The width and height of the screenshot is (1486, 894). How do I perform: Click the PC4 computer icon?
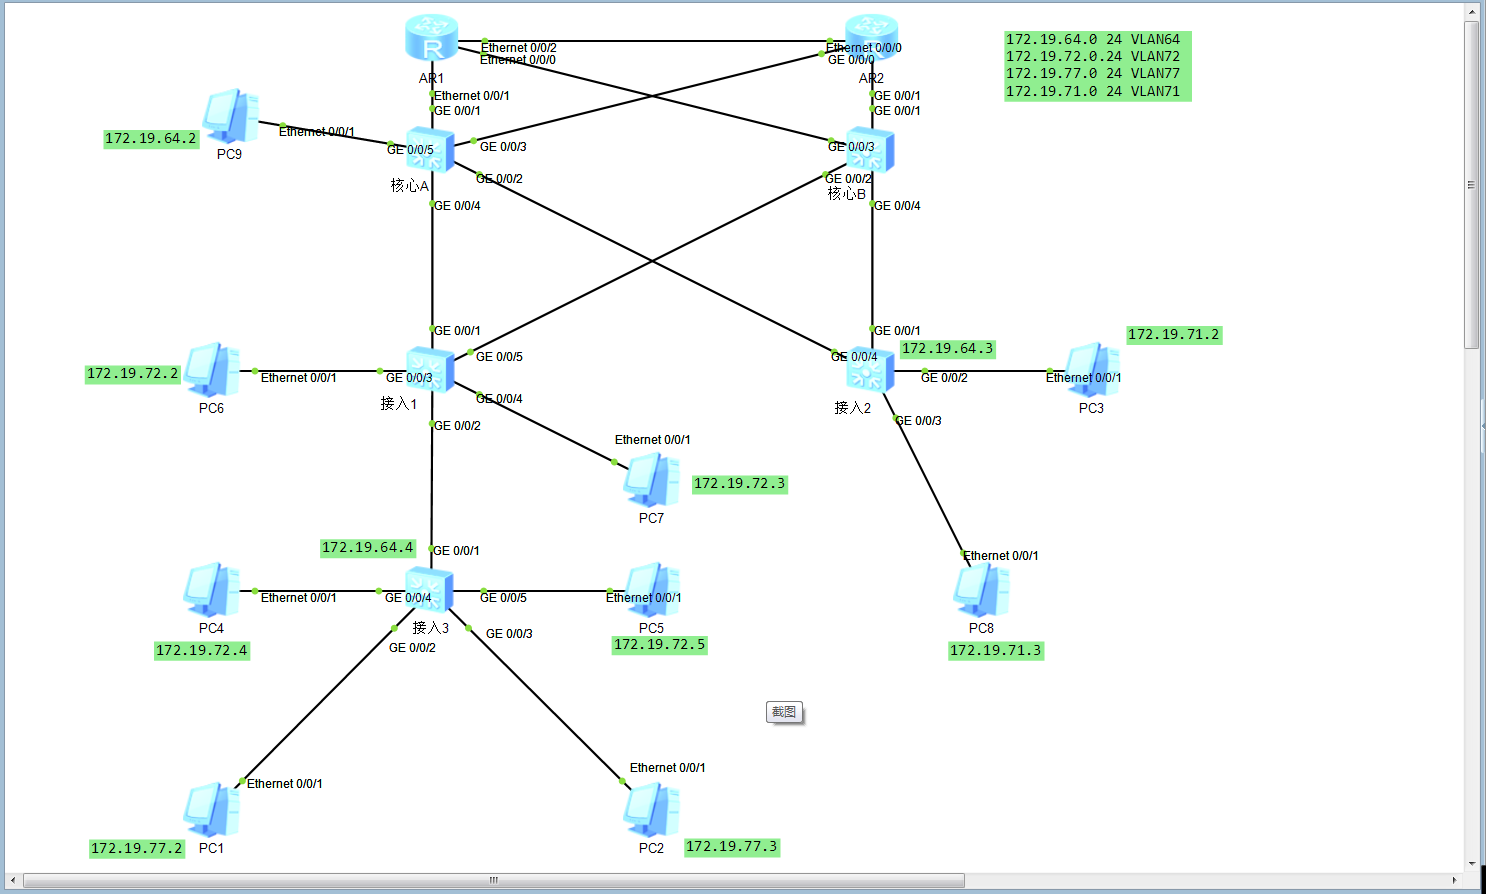212,590
